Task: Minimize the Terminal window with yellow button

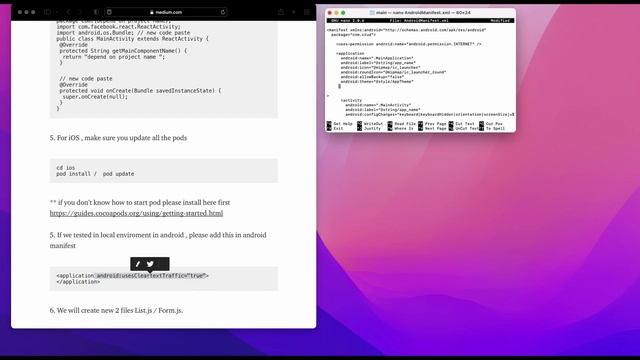Action: coord(336,13)
